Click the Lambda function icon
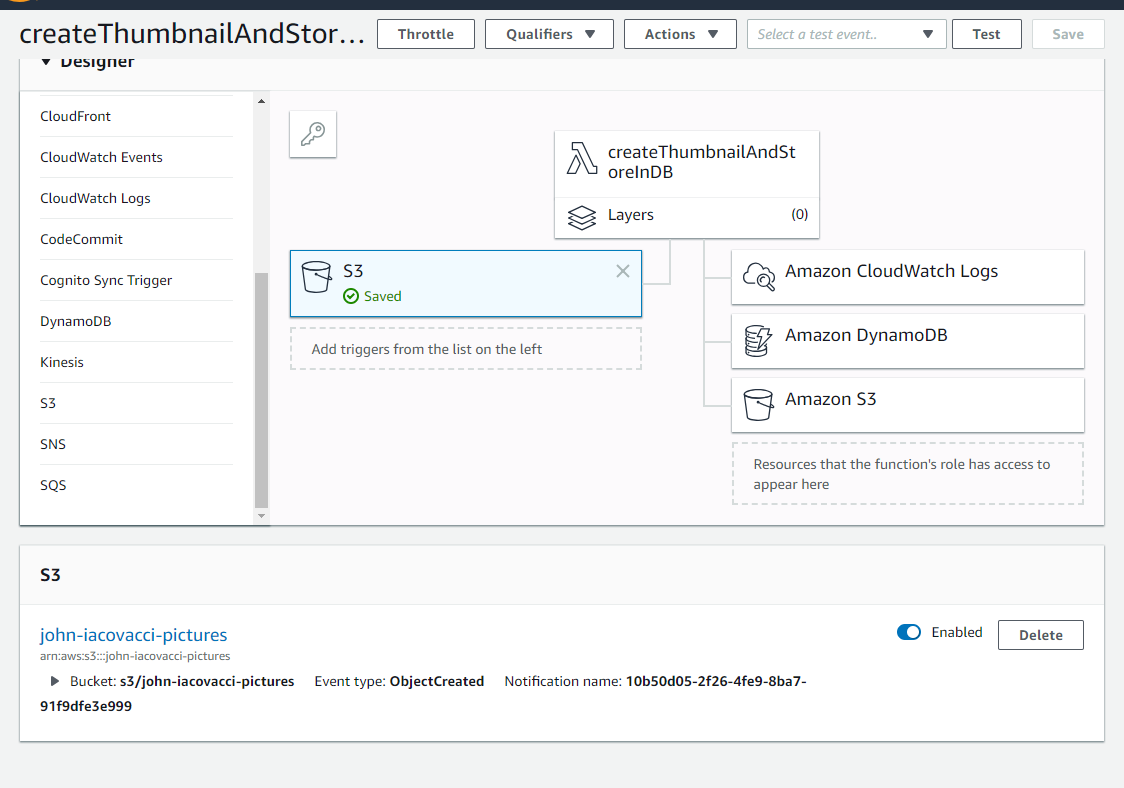The image size is (1124, 788). (x=581, y=158)
